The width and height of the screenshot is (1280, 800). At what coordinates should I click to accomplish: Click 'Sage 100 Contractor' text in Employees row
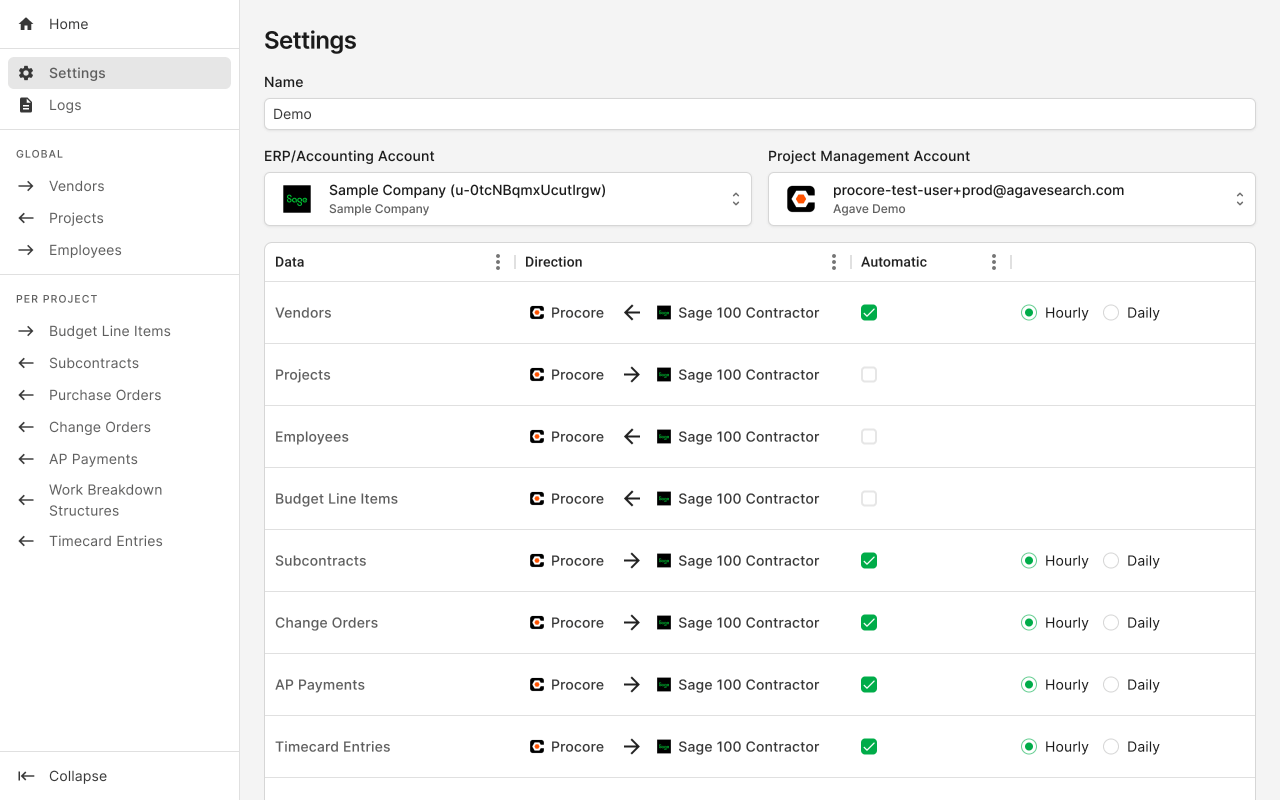click(749, 437)
